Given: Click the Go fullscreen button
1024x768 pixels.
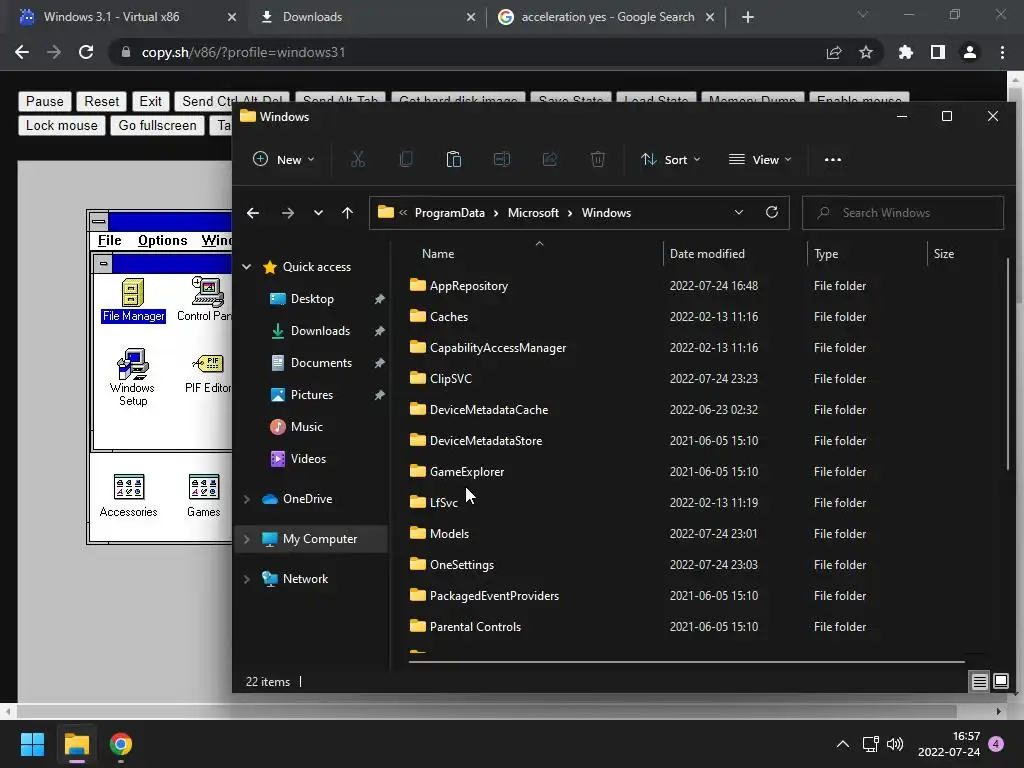Looking at the screenshot, I should tap(157, 125).
